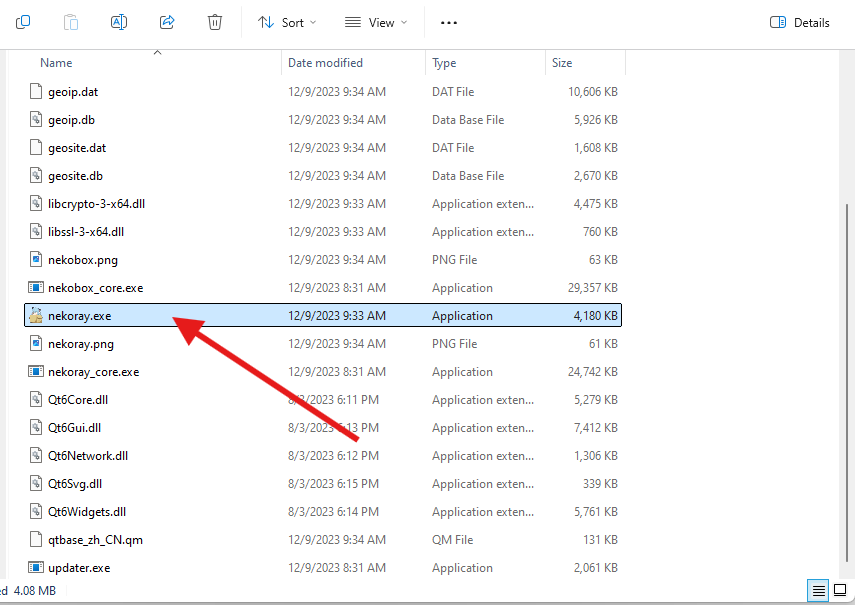Click the Copy icon in the toolbar
The height and width of the screenshot is (605, 855).
point(23,22)
